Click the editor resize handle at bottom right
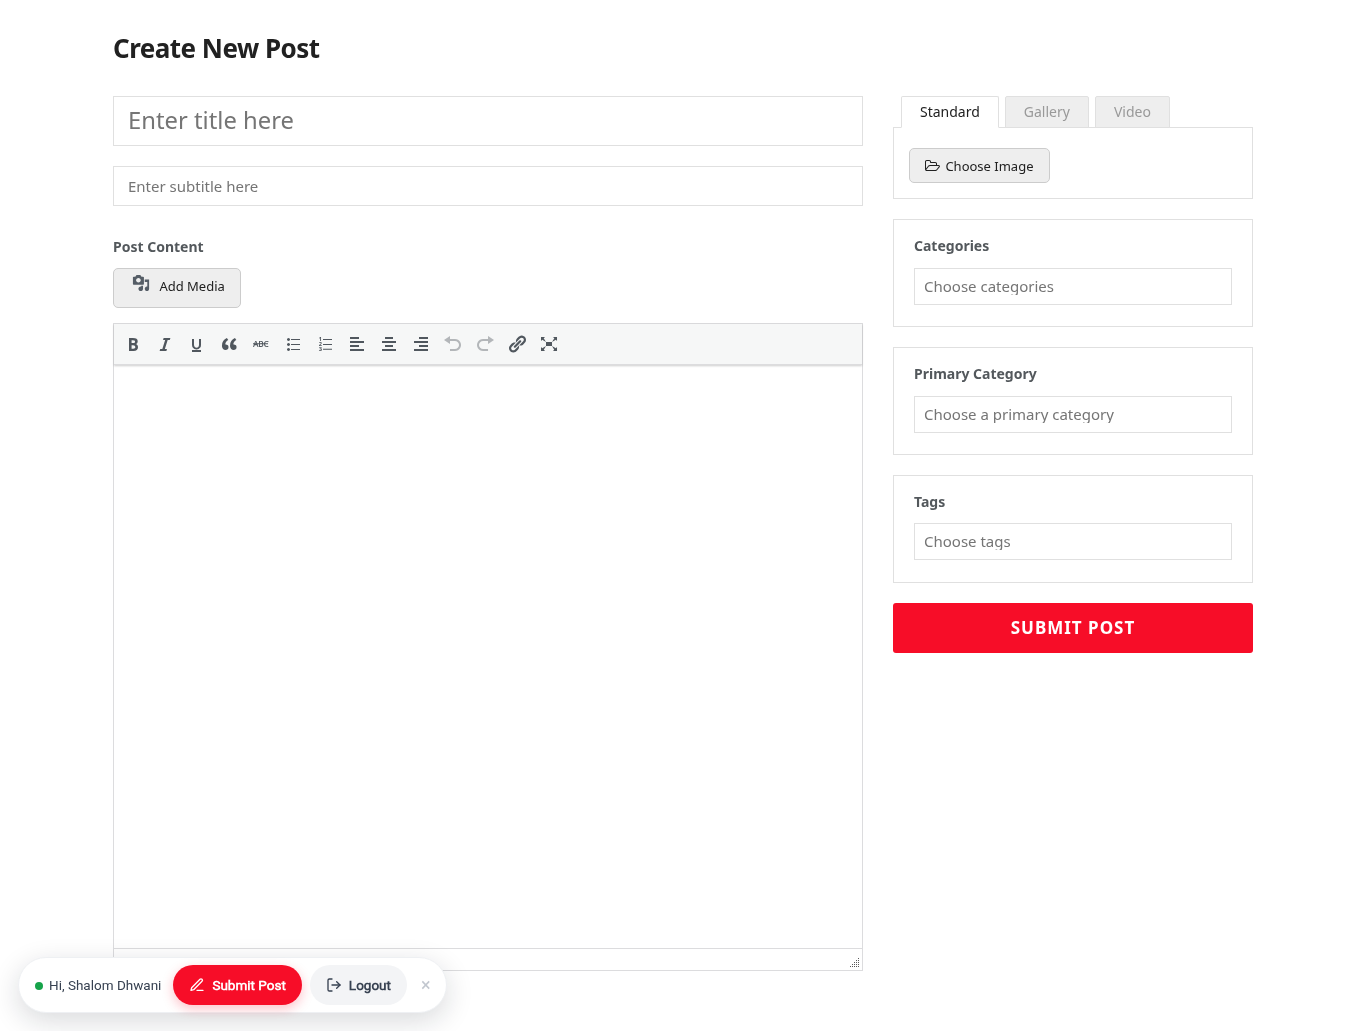This screenshot has height=1031, width=1366. click(x=855, y=963)
